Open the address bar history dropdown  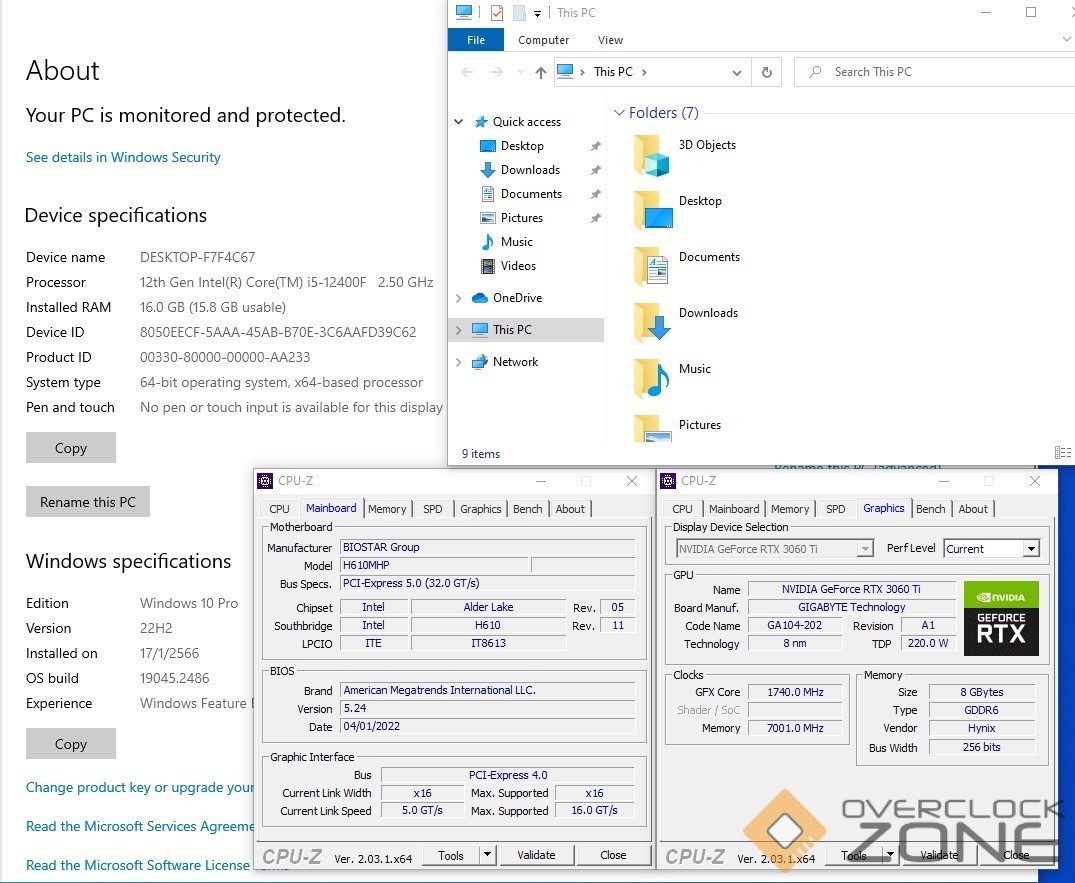tap(736, 73)
